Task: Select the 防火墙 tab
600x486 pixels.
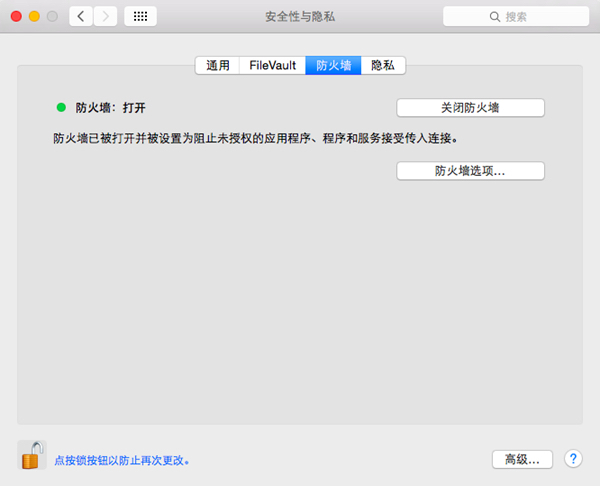Action: (333, 65)
